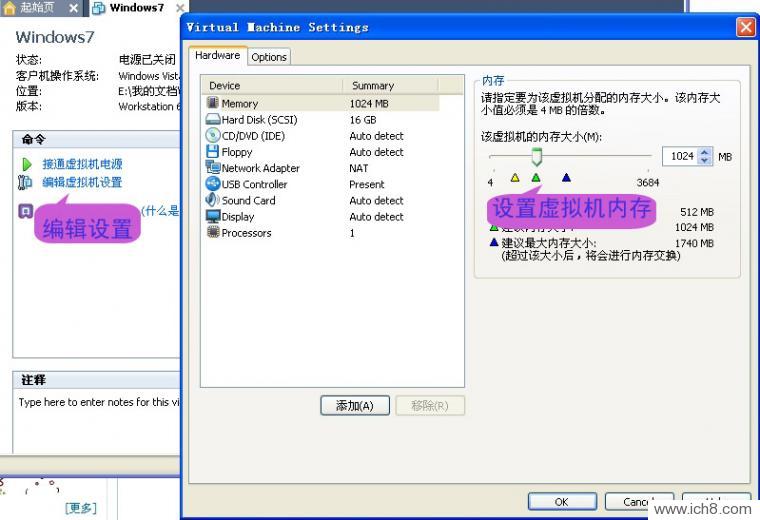Close the Windows7 tab

(179, 8)
